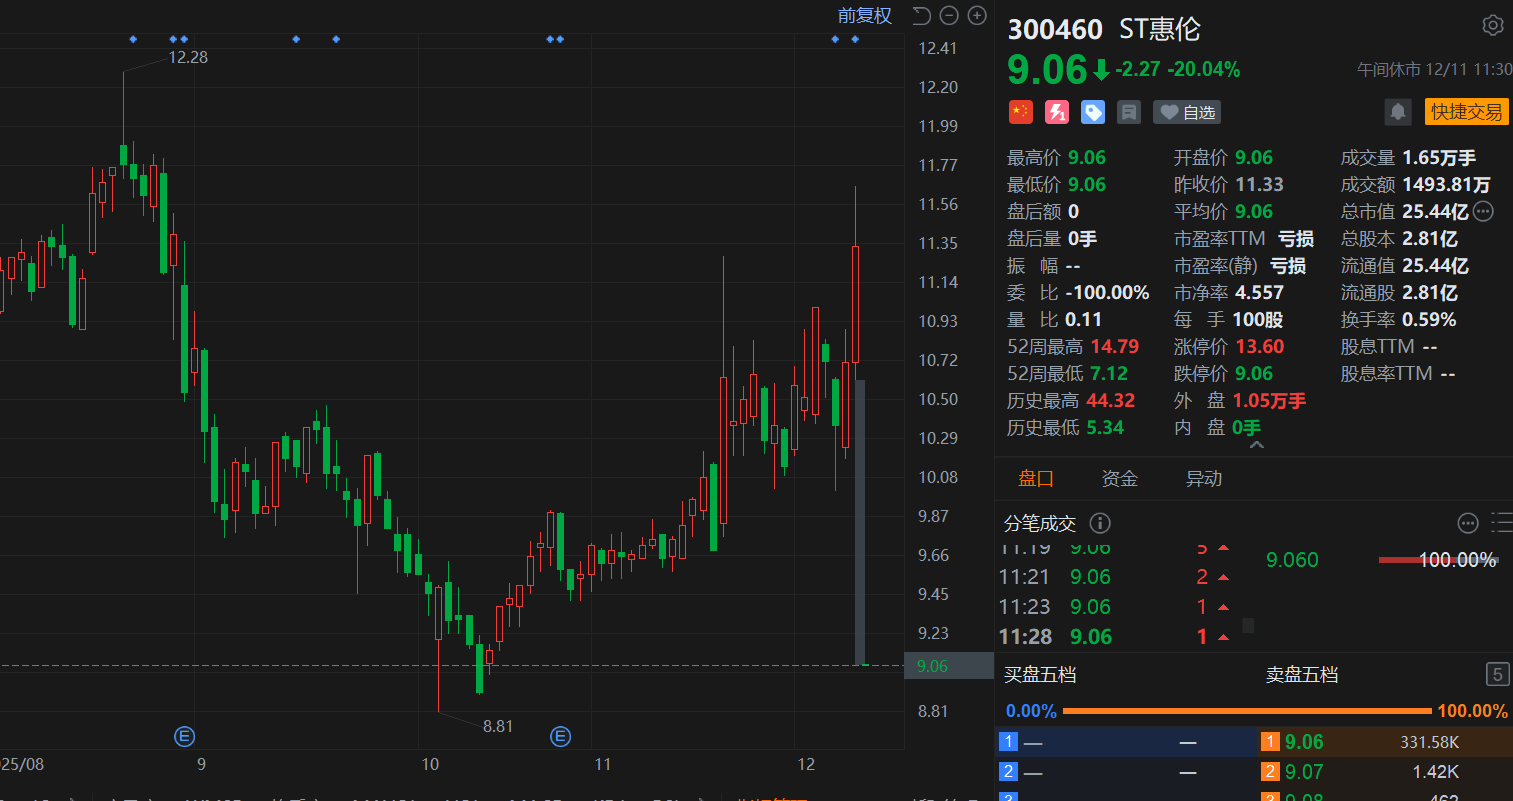Click the buy/sell ratio orange bar
The width and height of the screenshot is (1513, 801).
[1246, 711]
